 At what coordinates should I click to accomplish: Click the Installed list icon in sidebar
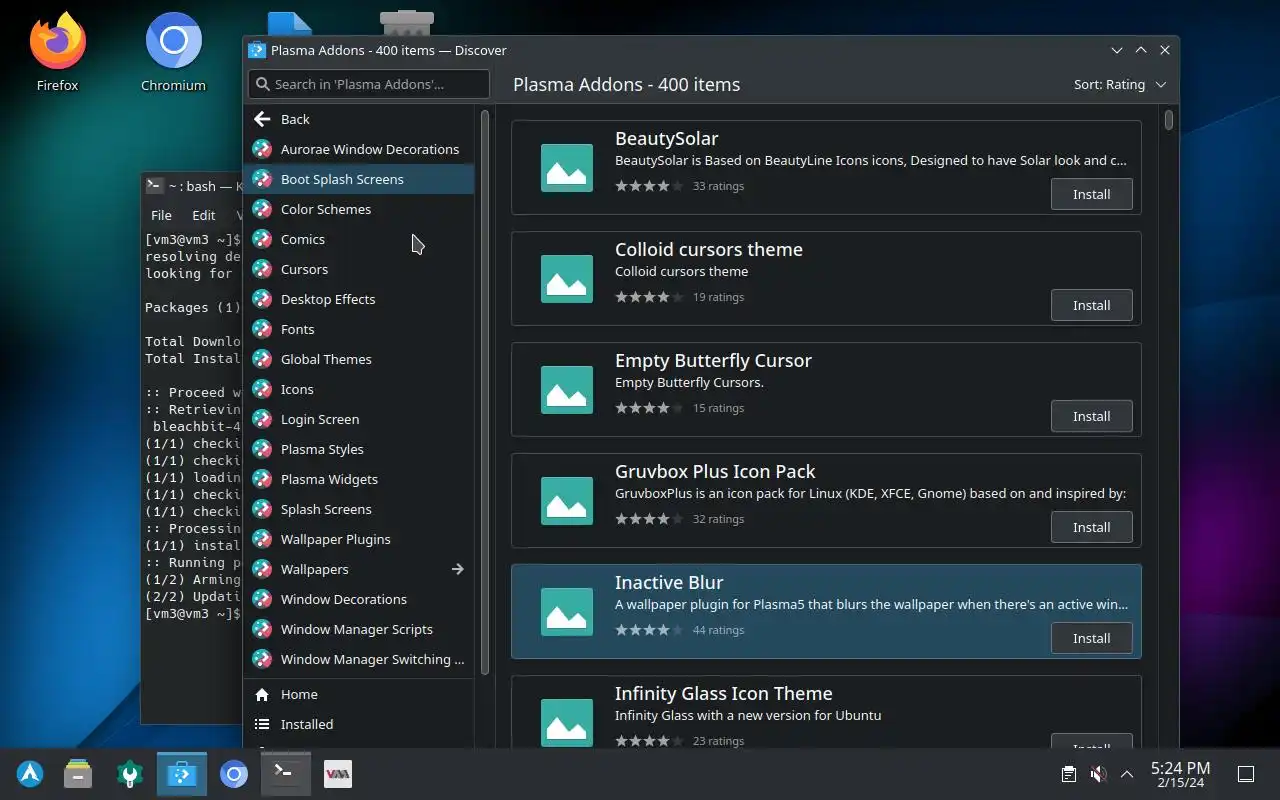click(262, 724)
